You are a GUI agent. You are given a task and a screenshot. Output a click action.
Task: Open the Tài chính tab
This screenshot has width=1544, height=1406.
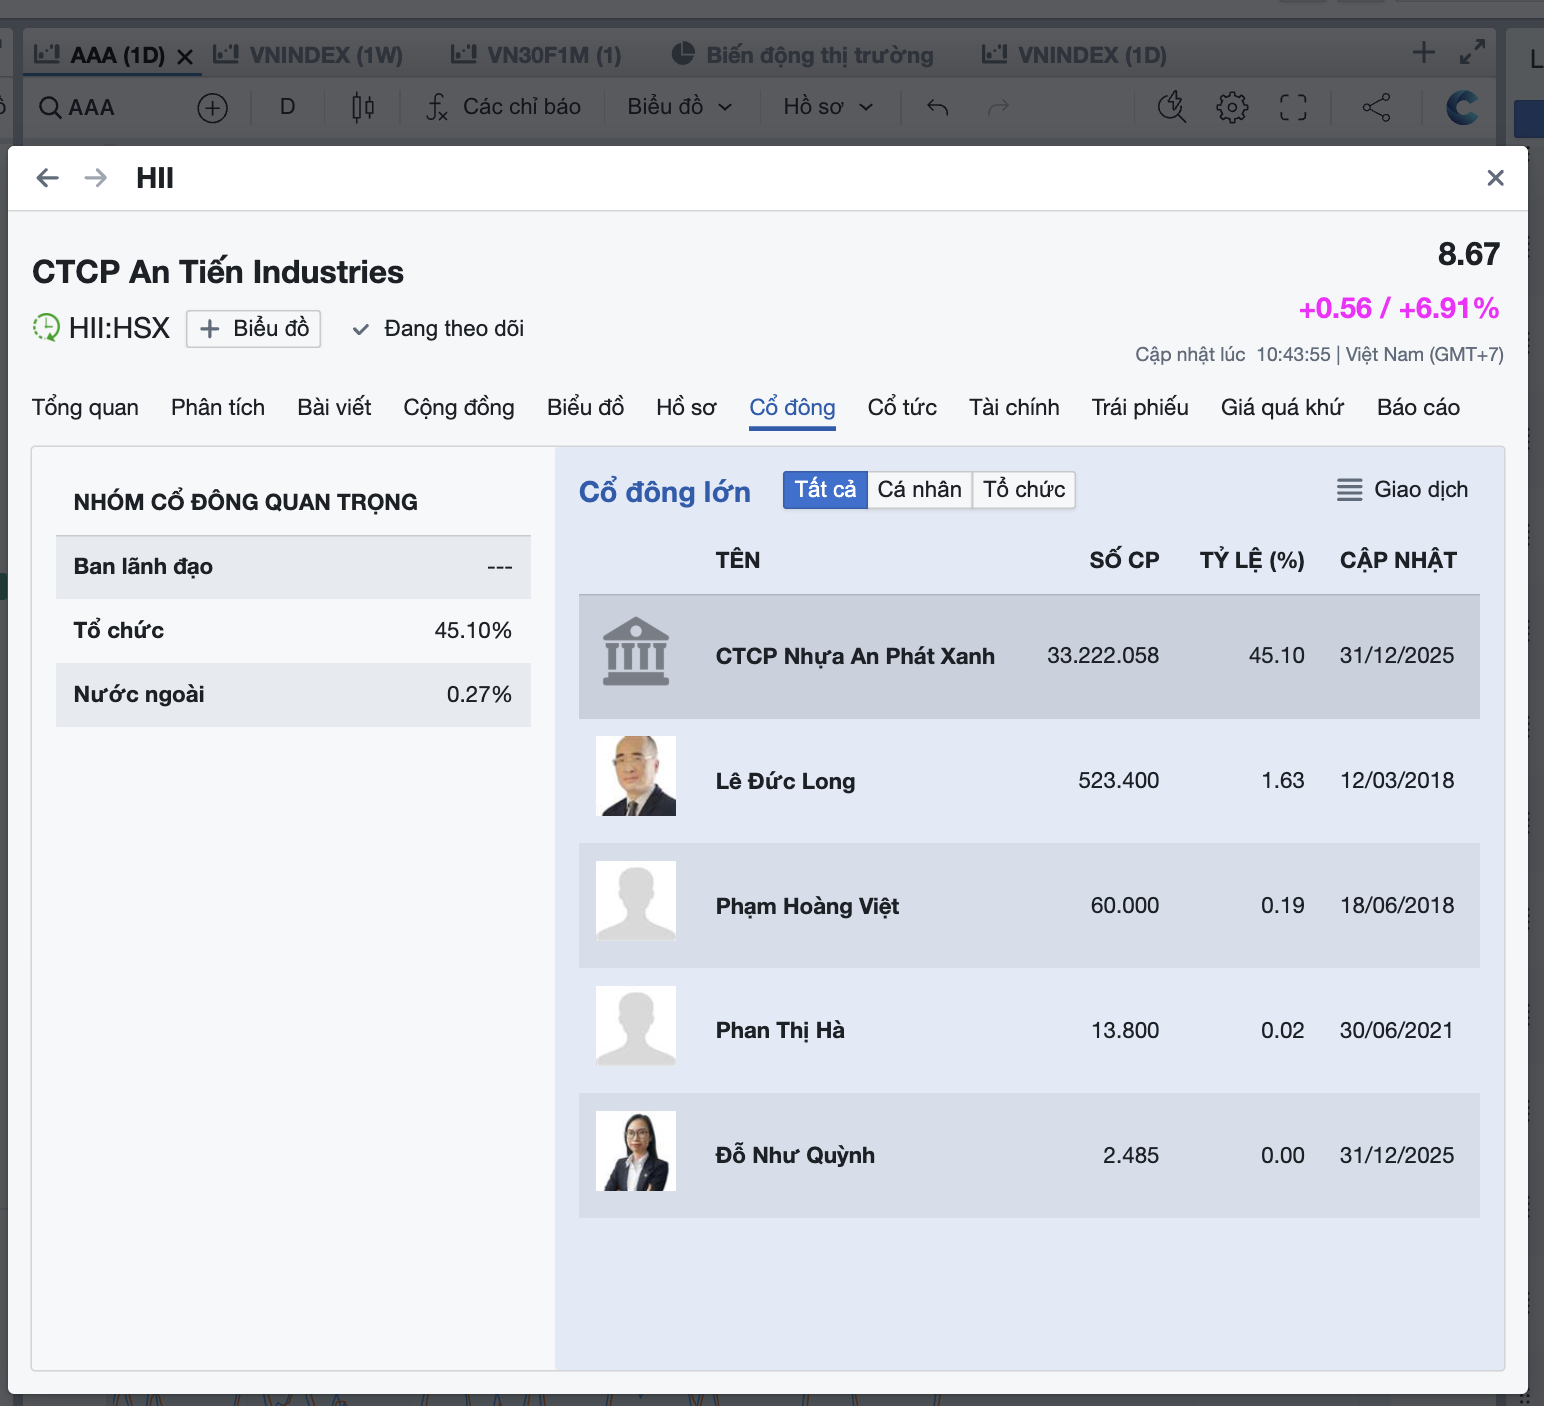pos(1014,408)
